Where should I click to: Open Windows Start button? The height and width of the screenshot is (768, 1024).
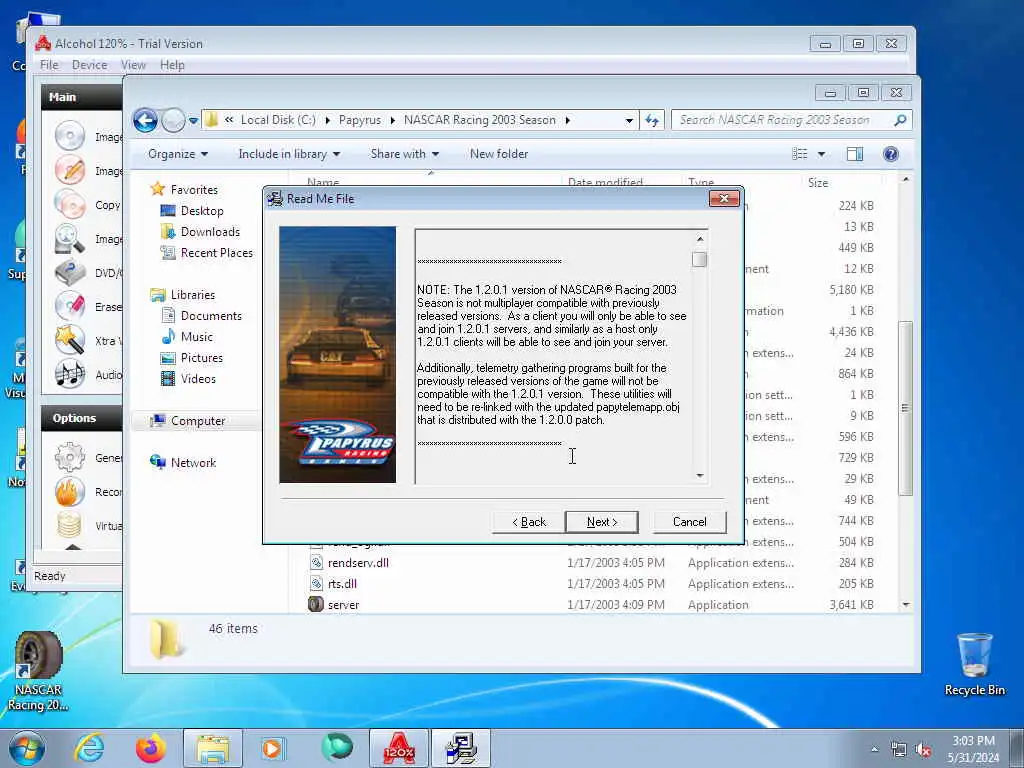point(27,748)
